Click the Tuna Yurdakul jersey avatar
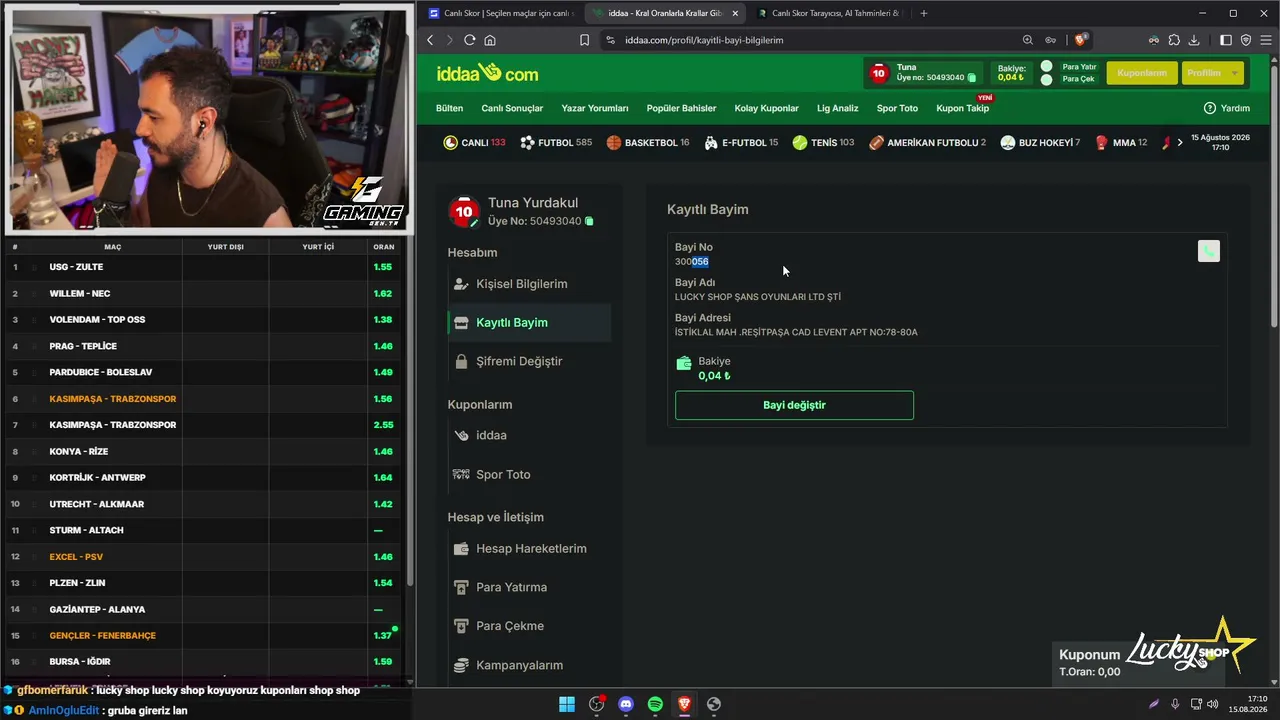 tap(464, 211)
